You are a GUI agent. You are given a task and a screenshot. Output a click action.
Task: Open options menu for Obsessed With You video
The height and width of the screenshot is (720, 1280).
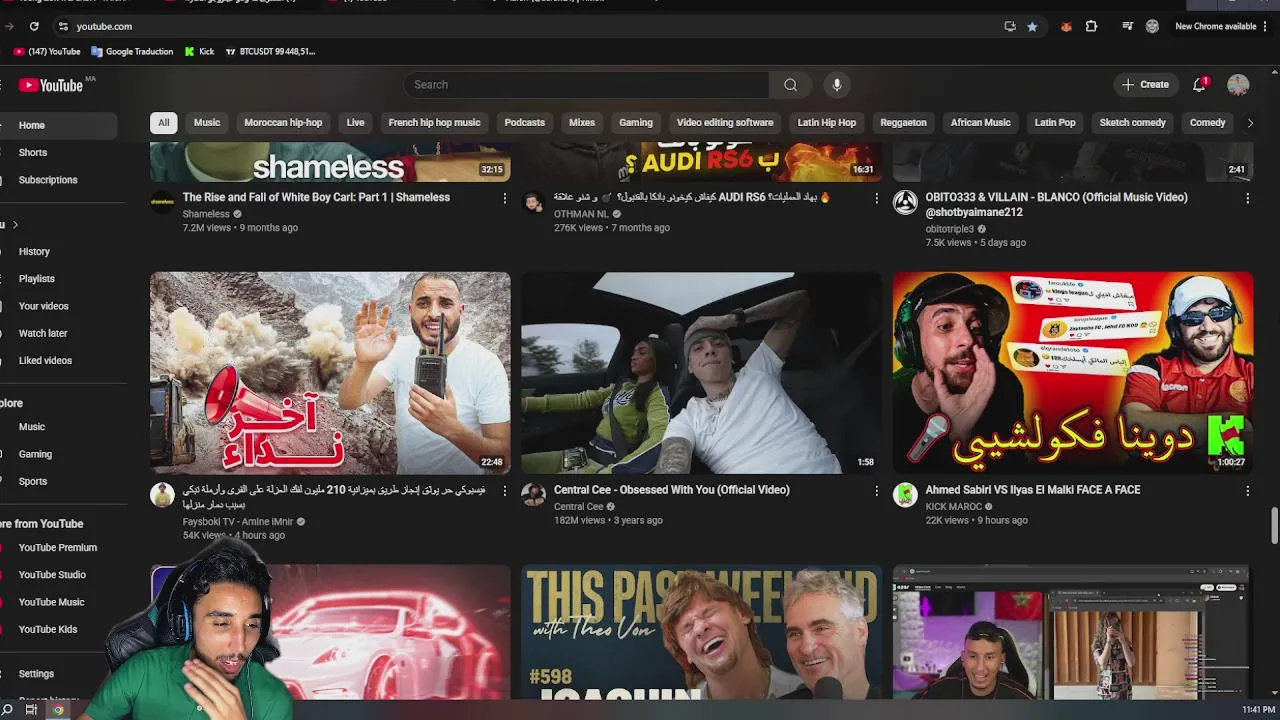pyautogui.click(x=876, y=491)
